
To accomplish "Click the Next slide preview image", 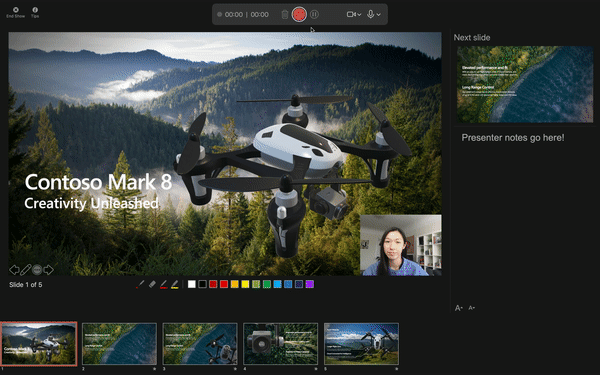I will coord(525,84).
